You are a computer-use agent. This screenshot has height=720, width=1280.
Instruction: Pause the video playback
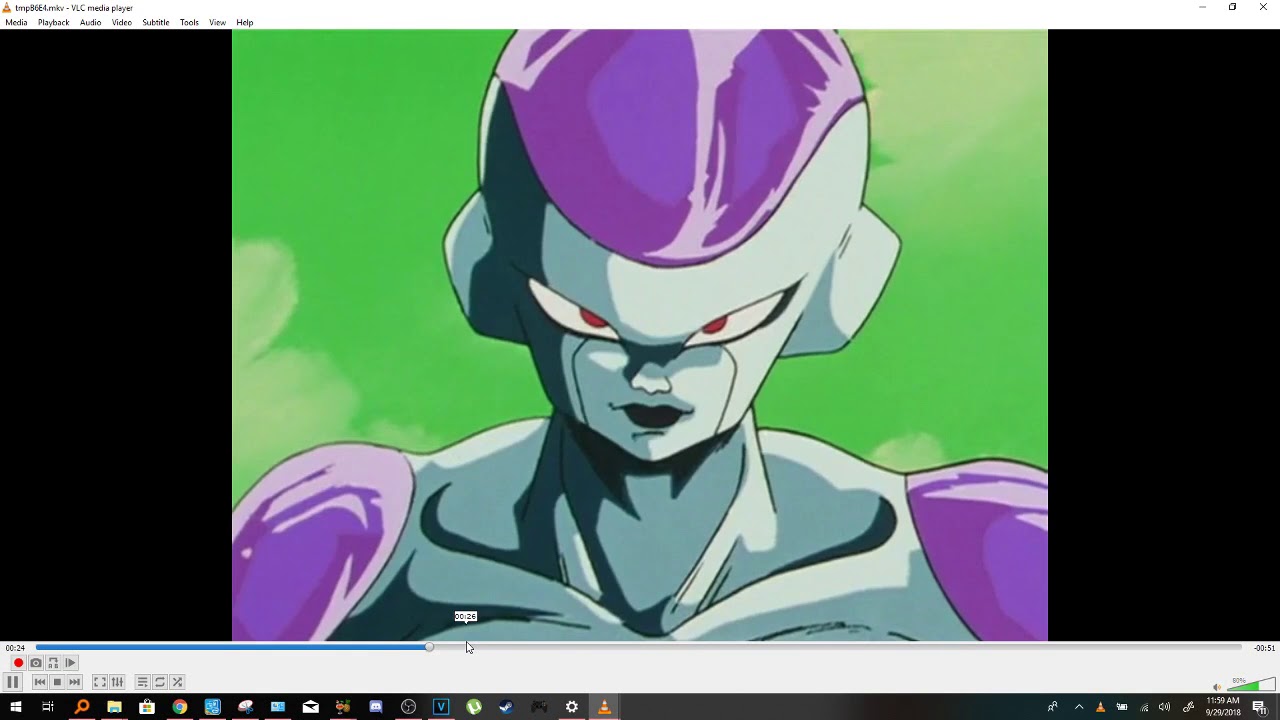click(x=12, y=682)
